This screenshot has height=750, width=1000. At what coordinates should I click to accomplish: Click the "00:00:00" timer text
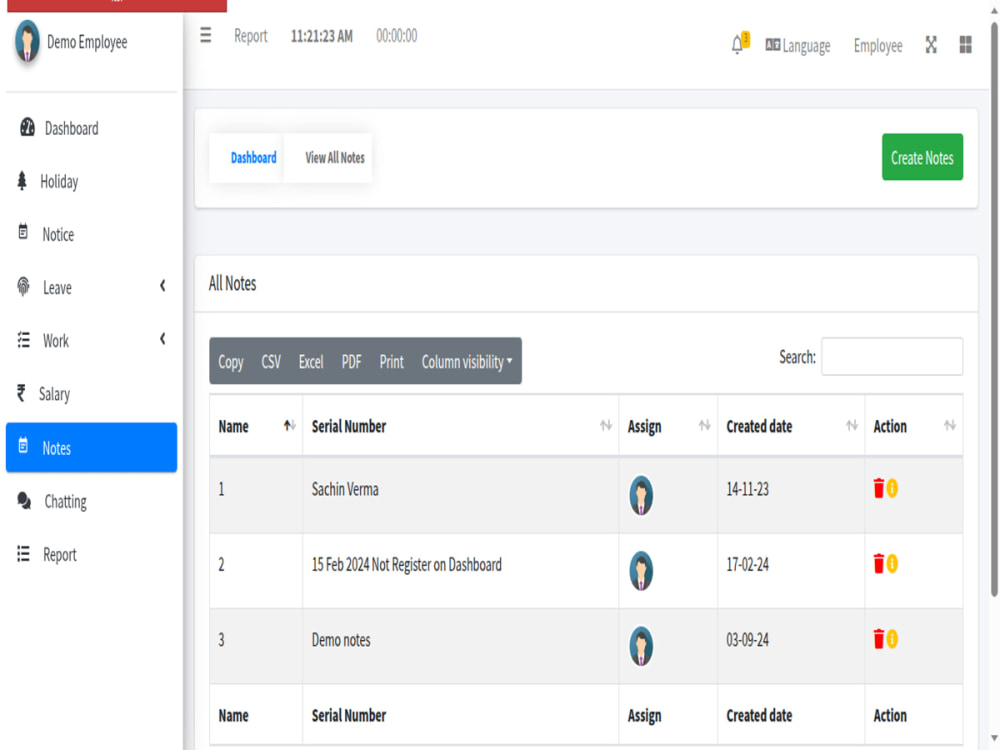(x=397, y=36)
